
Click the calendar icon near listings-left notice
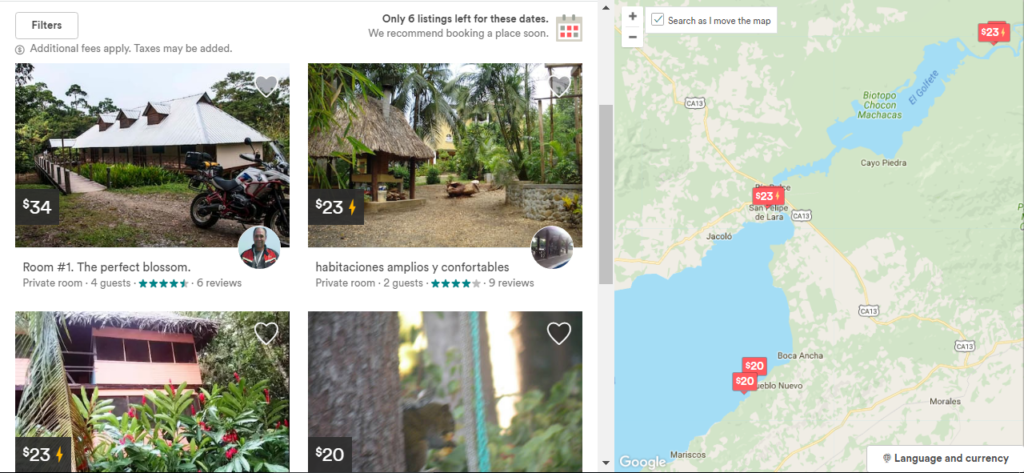[569, 28]
